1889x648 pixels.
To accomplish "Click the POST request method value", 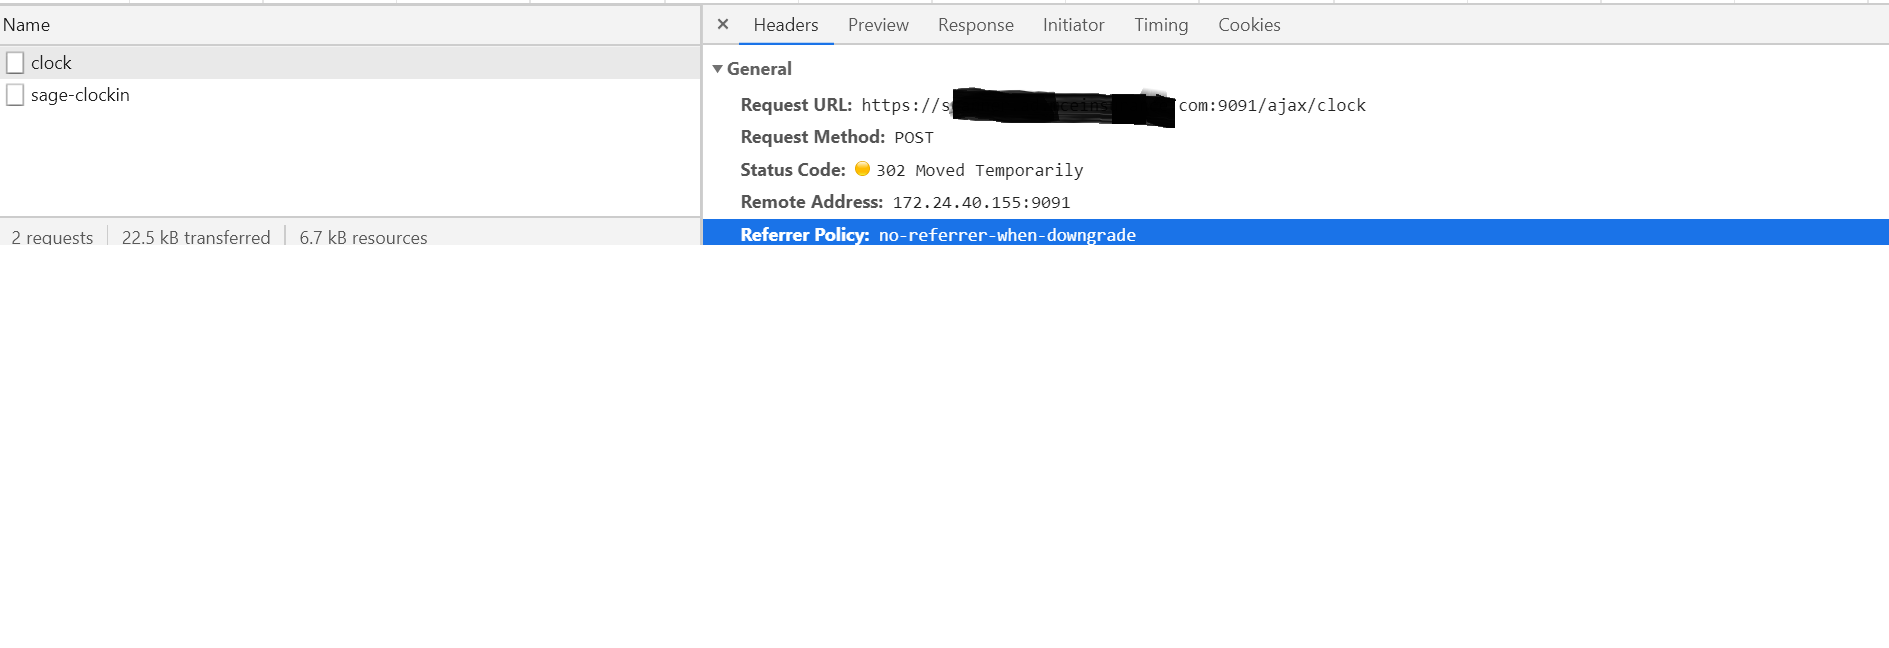I will (913, 138).
